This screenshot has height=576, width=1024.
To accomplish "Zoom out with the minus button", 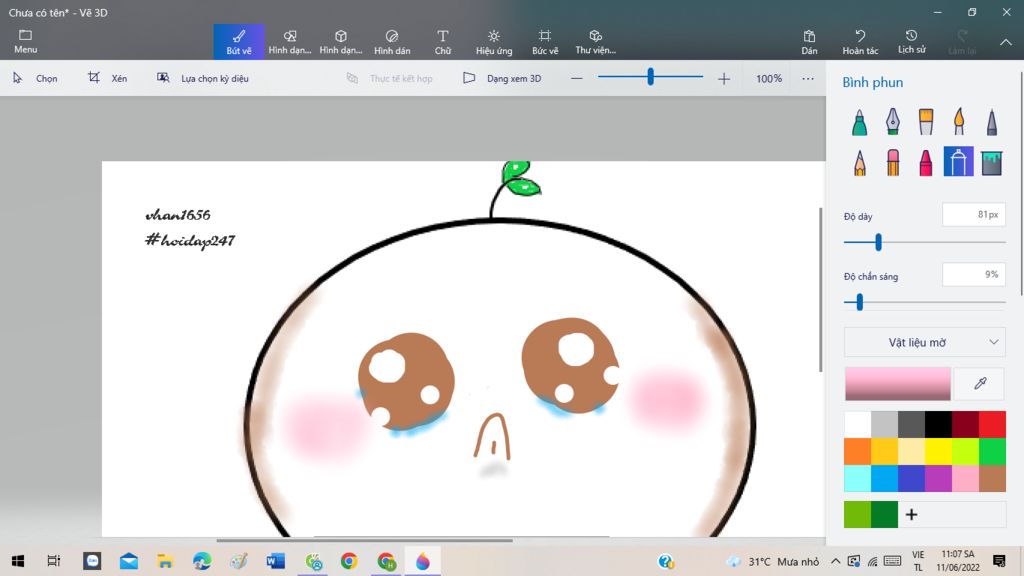I will point(576,78).
